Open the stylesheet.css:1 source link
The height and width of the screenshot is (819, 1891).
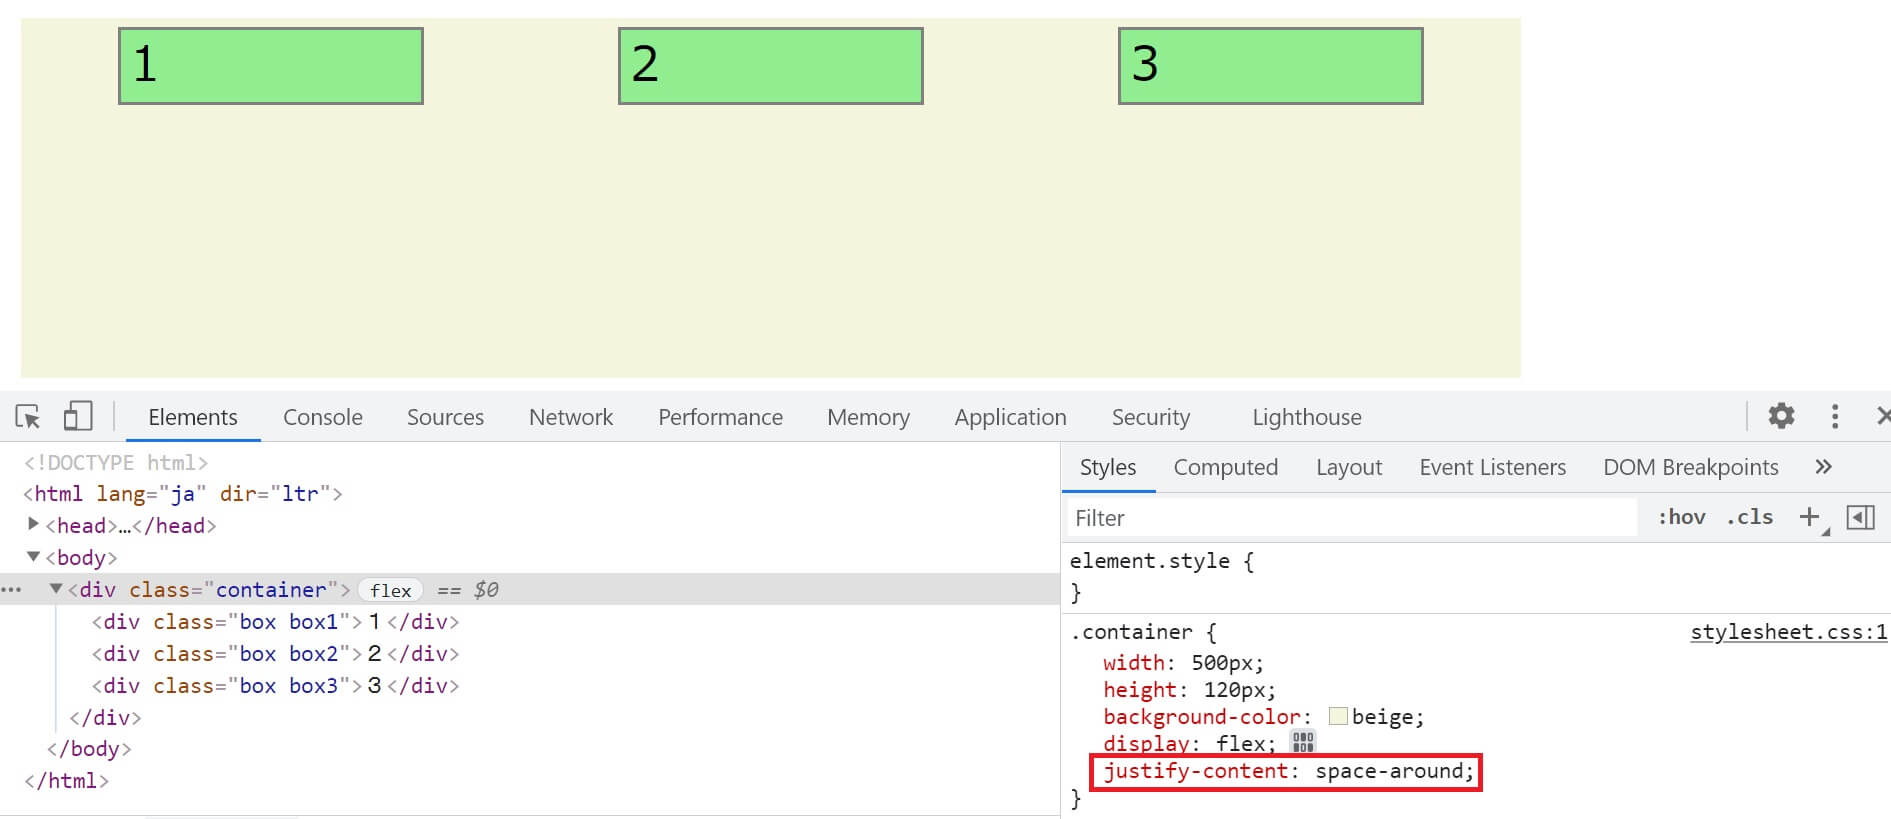click(1787, 632)
